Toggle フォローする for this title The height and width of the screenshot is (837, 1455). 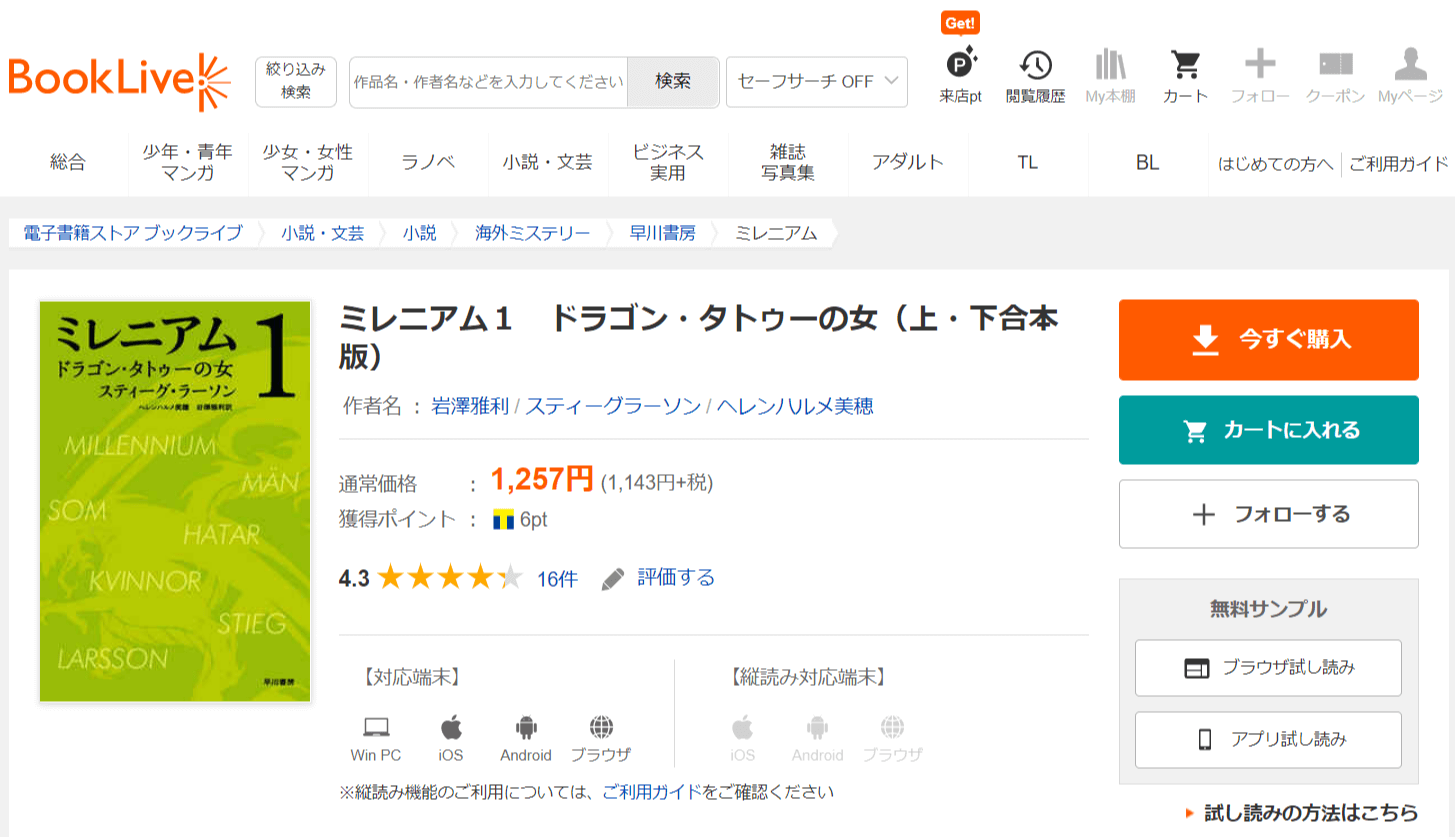click(x=1268, y=514)
